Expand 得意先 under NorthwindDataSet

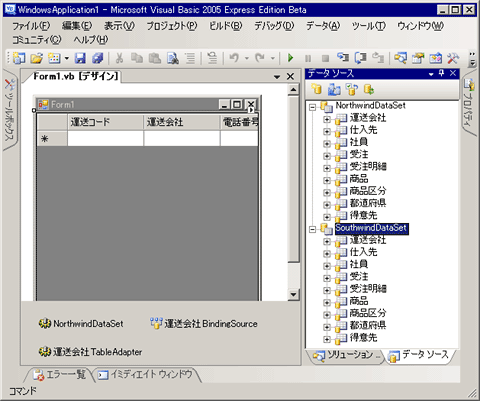(327, 217)
